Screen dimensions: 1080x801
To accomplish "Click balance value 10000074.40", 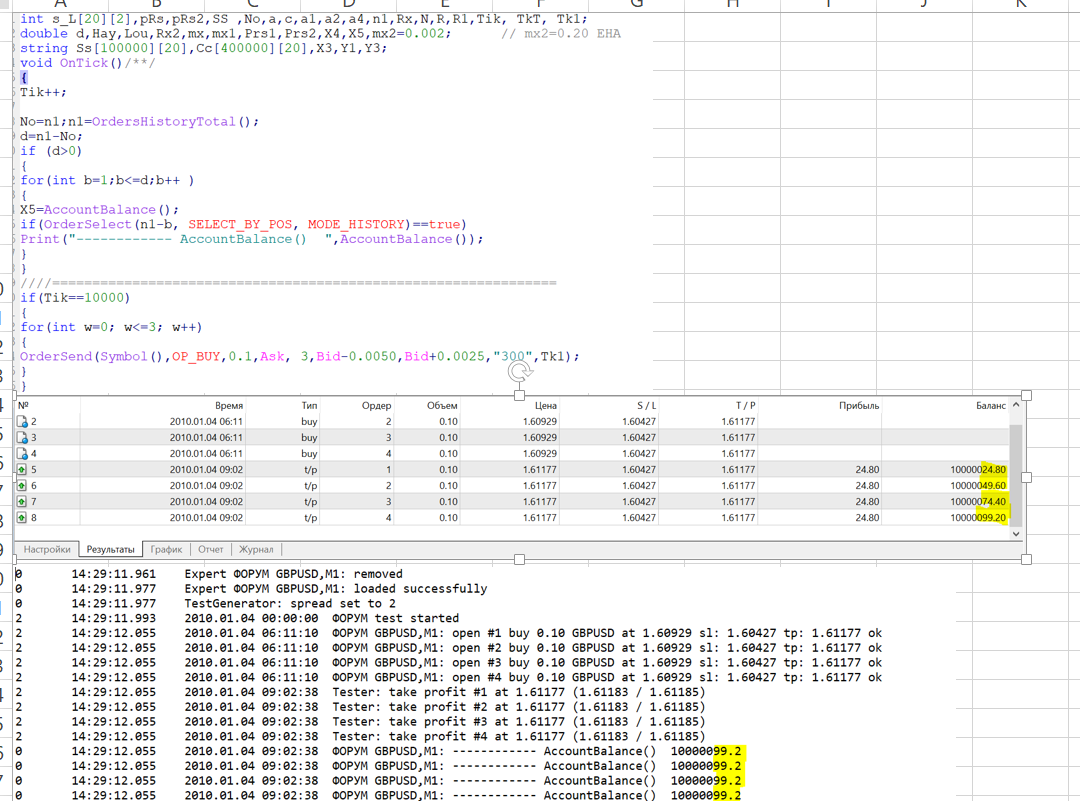I will coord(978,501).
